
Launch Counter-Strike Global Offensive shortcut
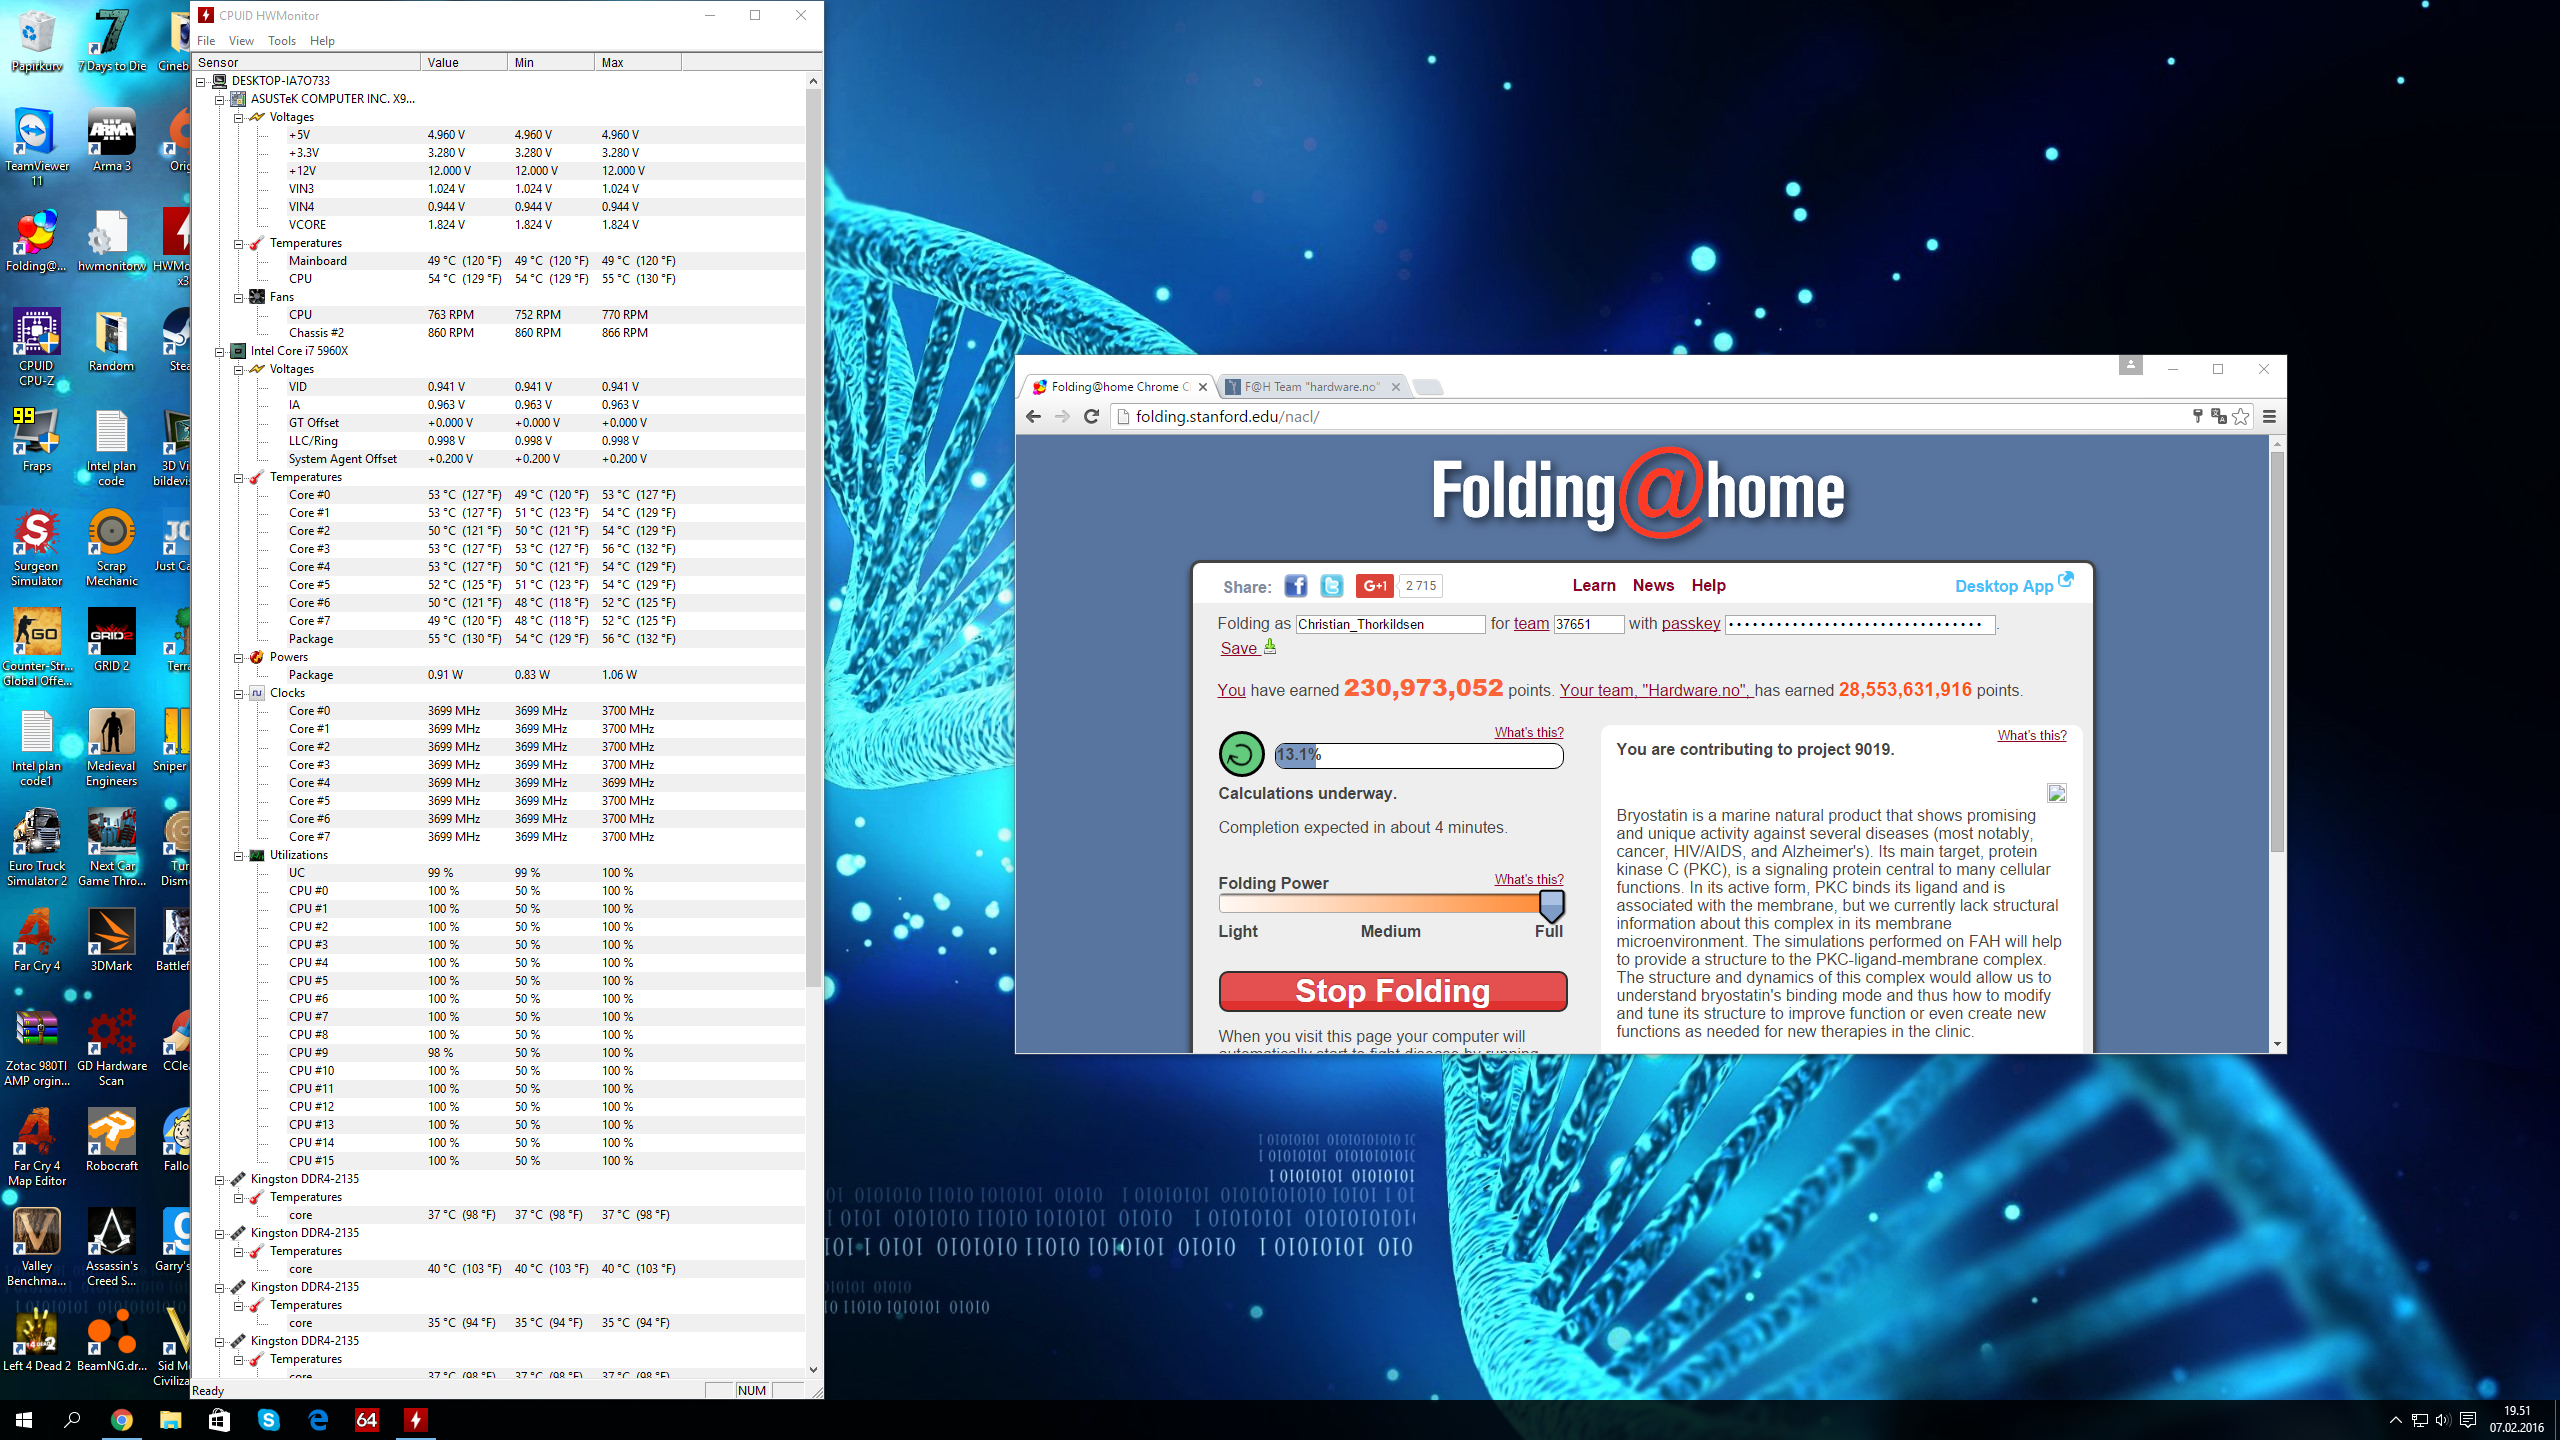click(37, 647)
